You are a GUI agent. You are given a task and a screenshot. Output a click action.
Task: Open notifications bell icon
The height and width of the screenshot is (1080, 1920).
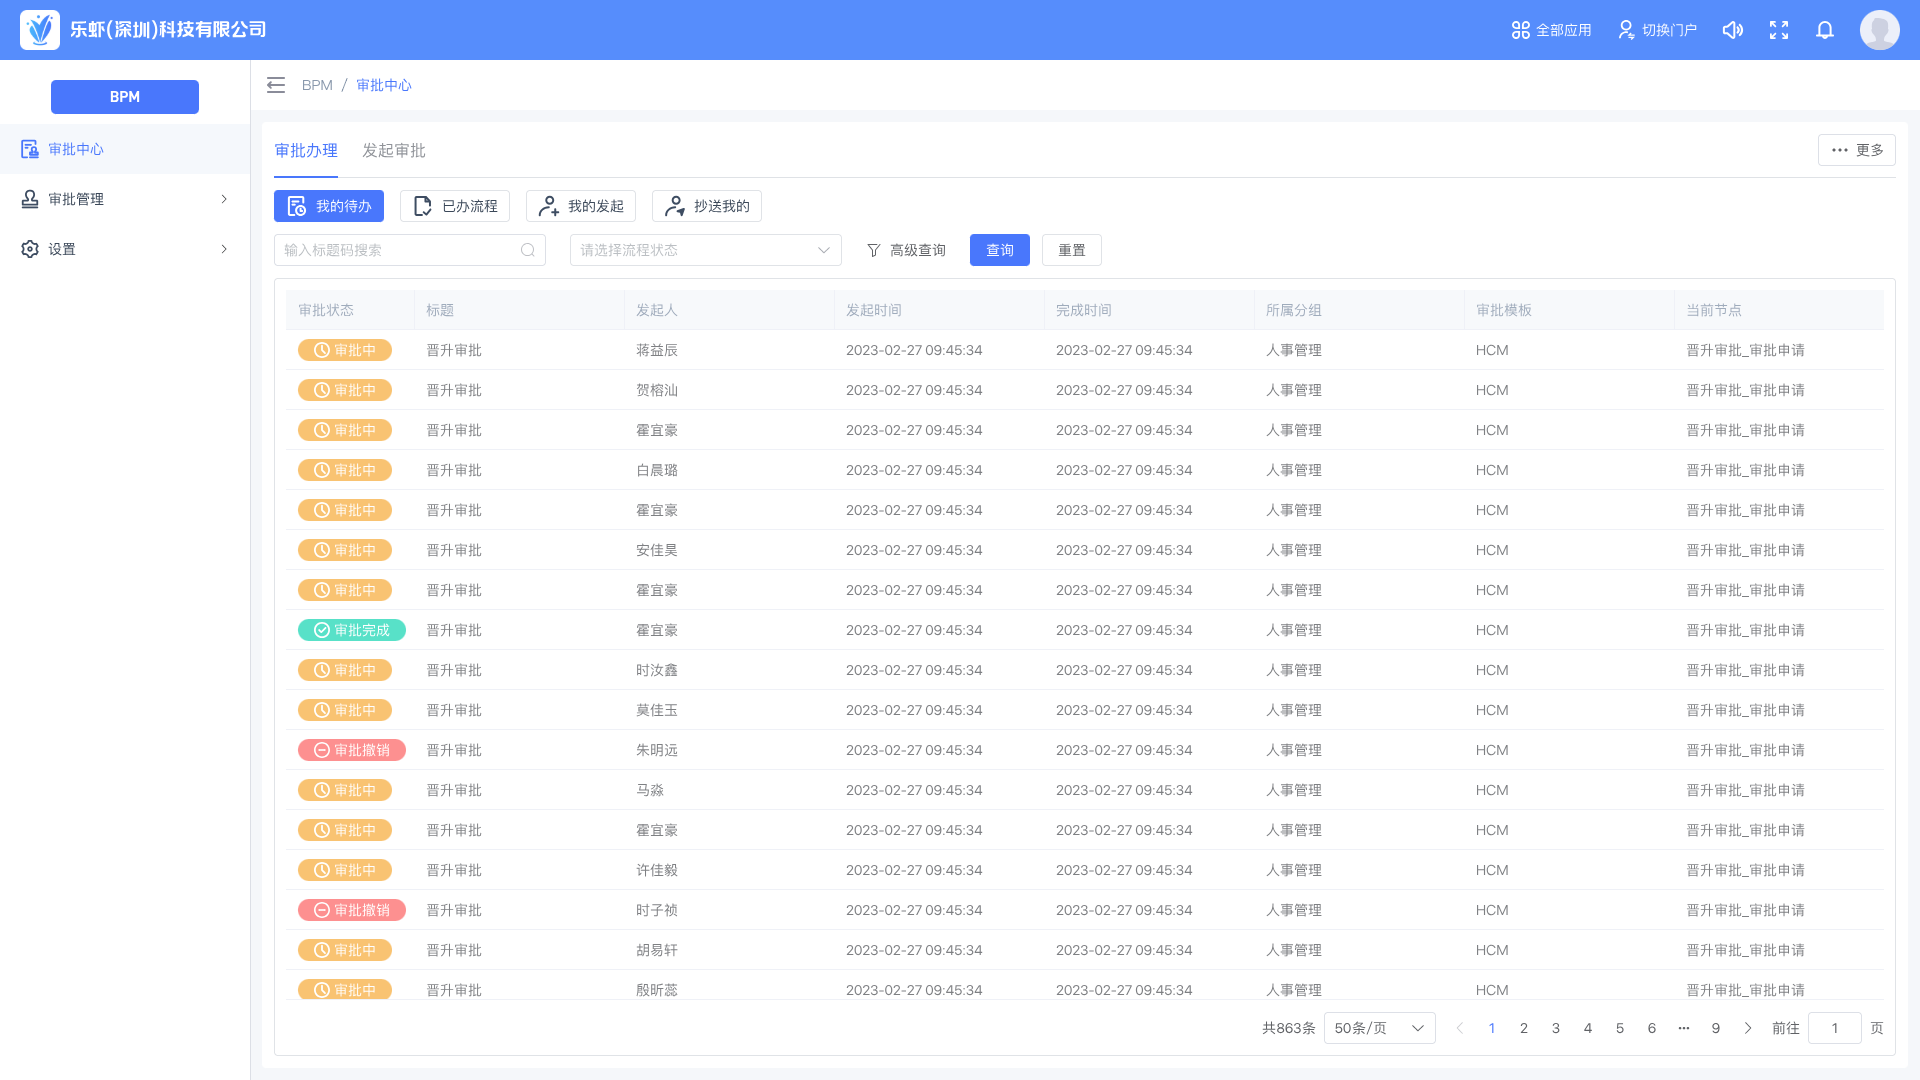click(x=1825, y=30)
